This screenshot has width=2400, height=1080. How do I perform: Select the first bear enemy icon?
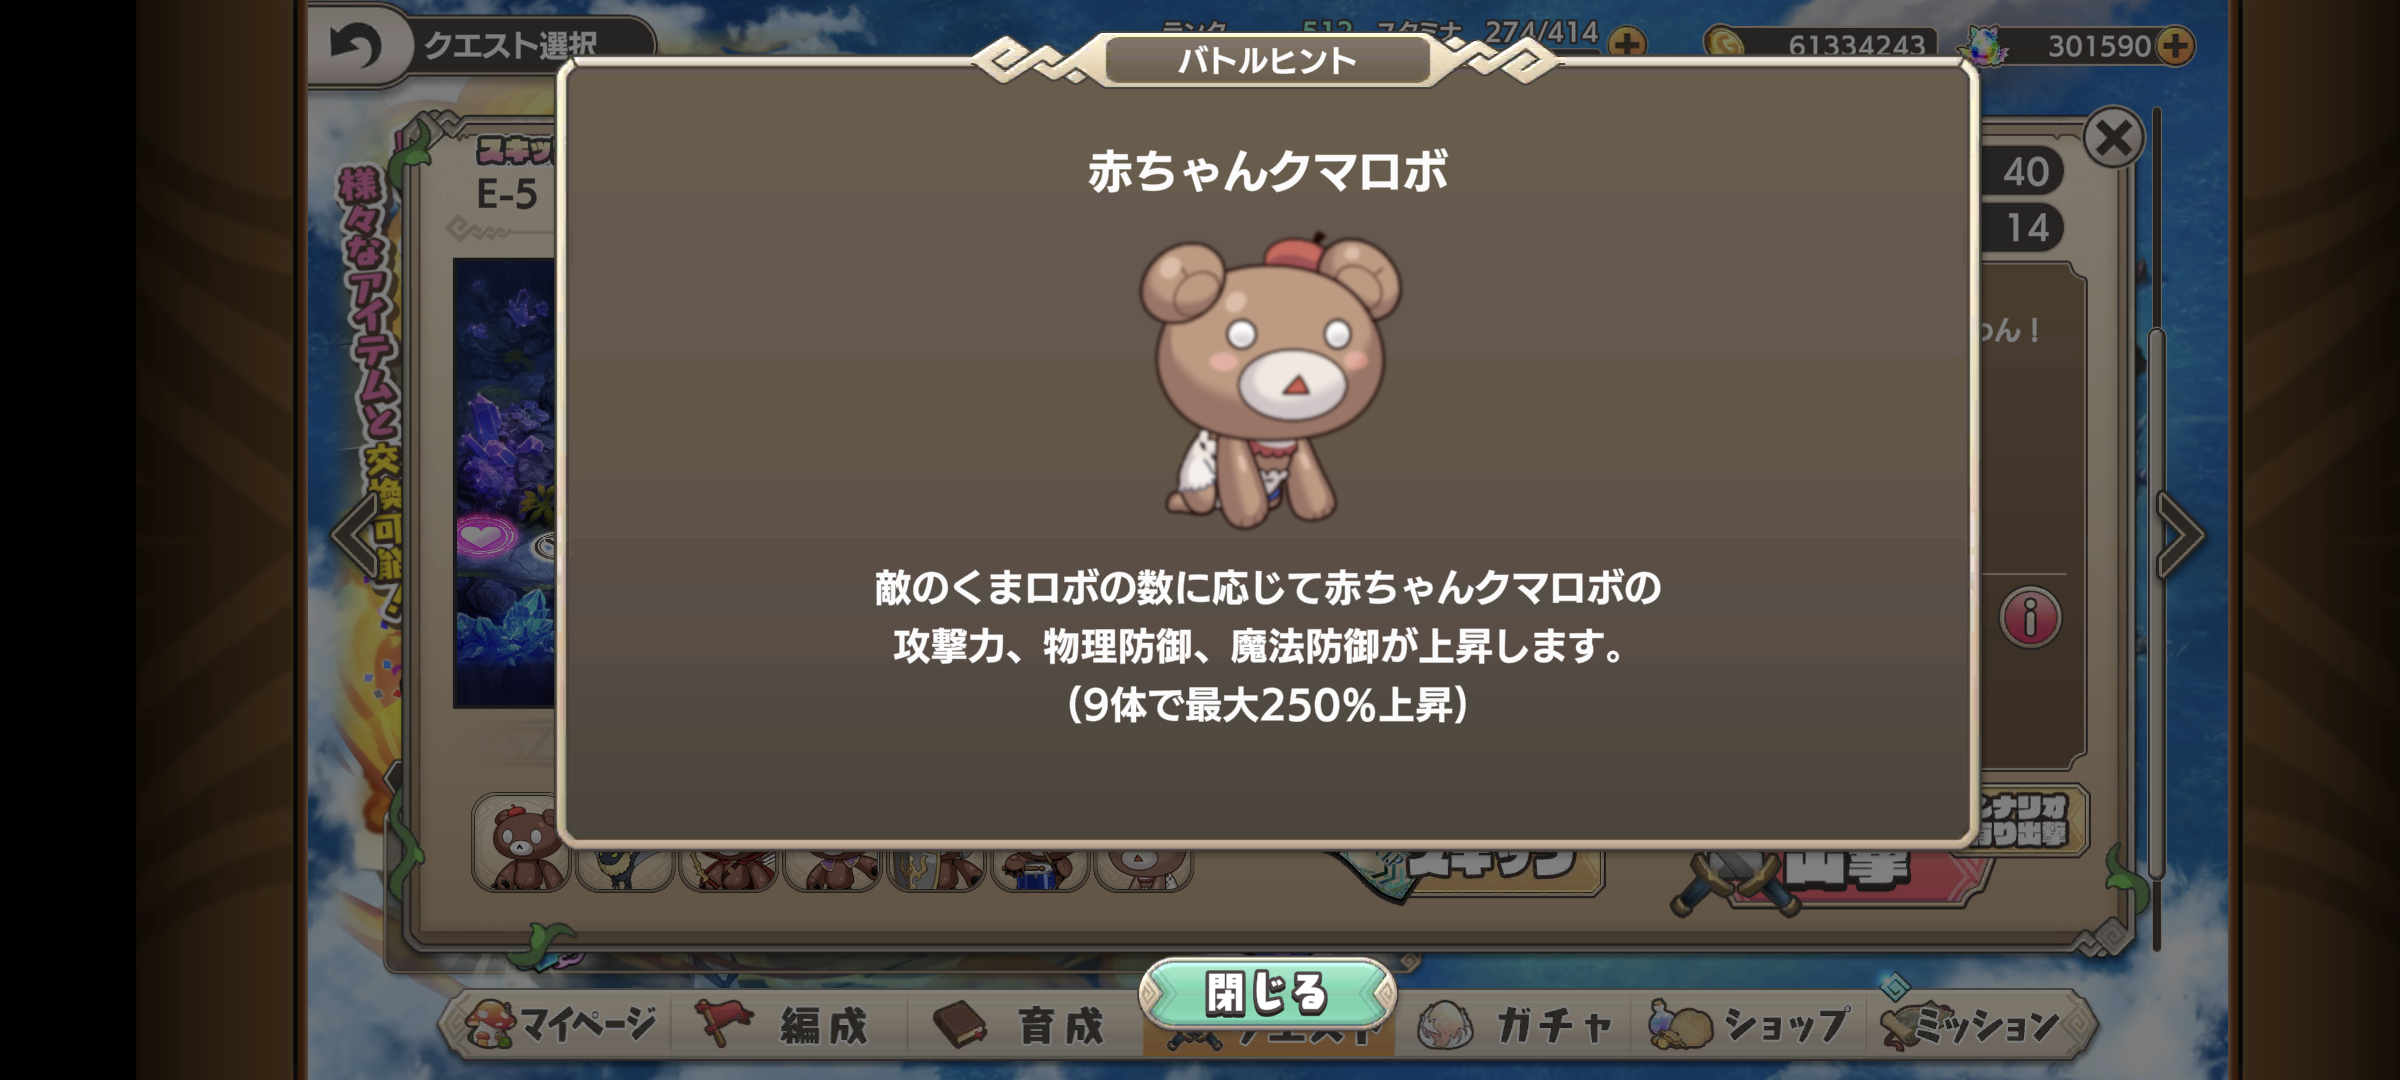[521, 842]
